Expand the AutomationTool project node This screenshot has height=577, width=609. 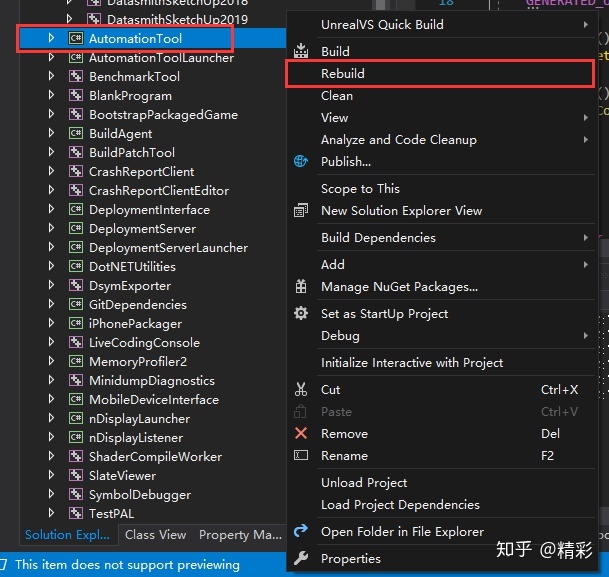[51, 38]
